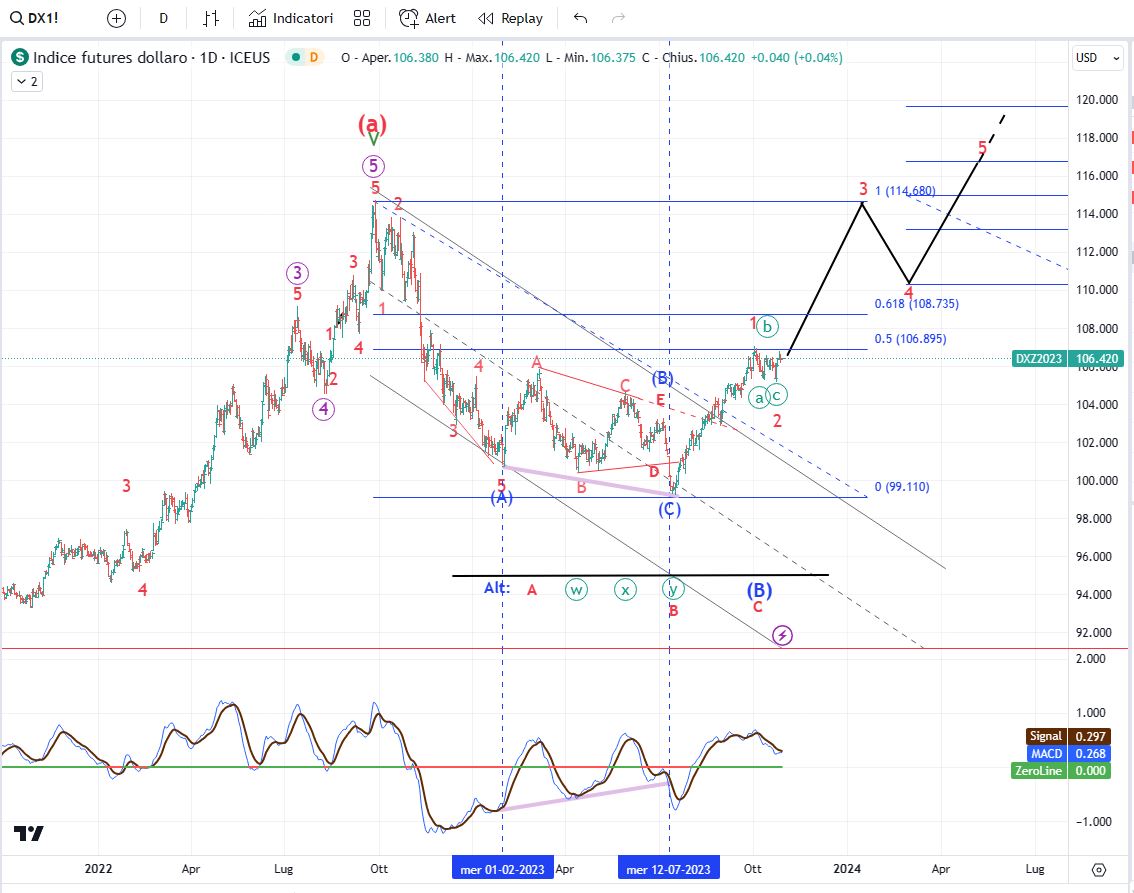1134x893 pixels.
Task: Toggle the D delayed data badge
Action: [x=314, y=57]
